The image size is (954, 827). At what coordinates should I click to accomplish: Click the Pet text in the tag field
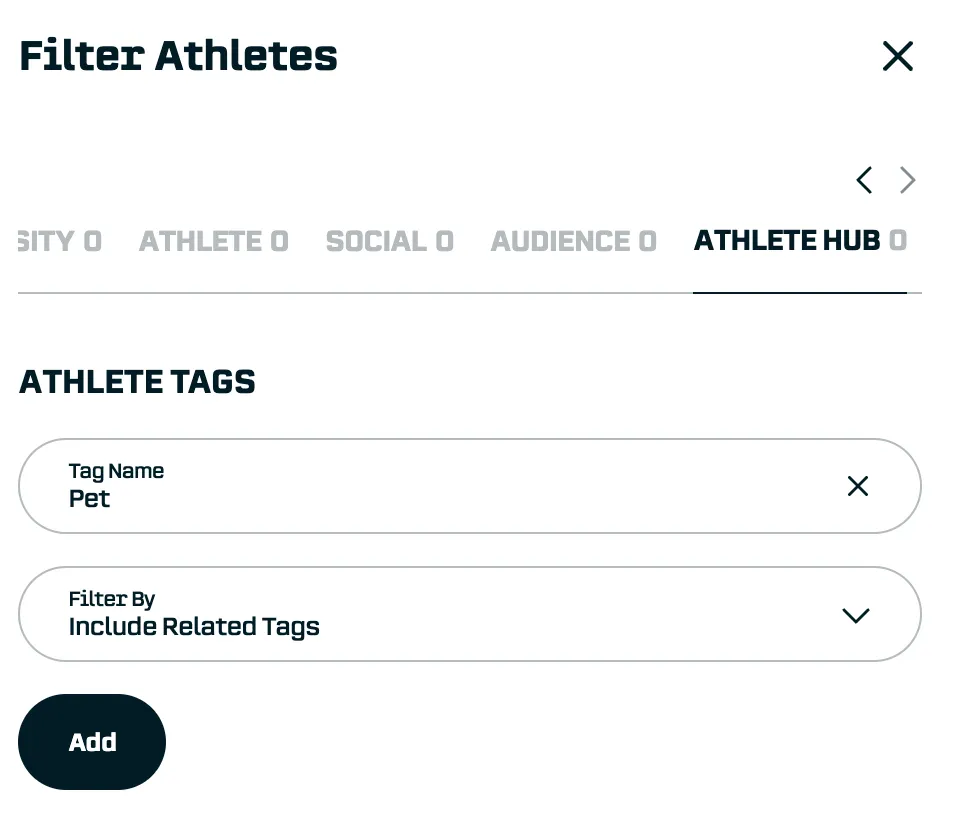(x=89, y=498)
